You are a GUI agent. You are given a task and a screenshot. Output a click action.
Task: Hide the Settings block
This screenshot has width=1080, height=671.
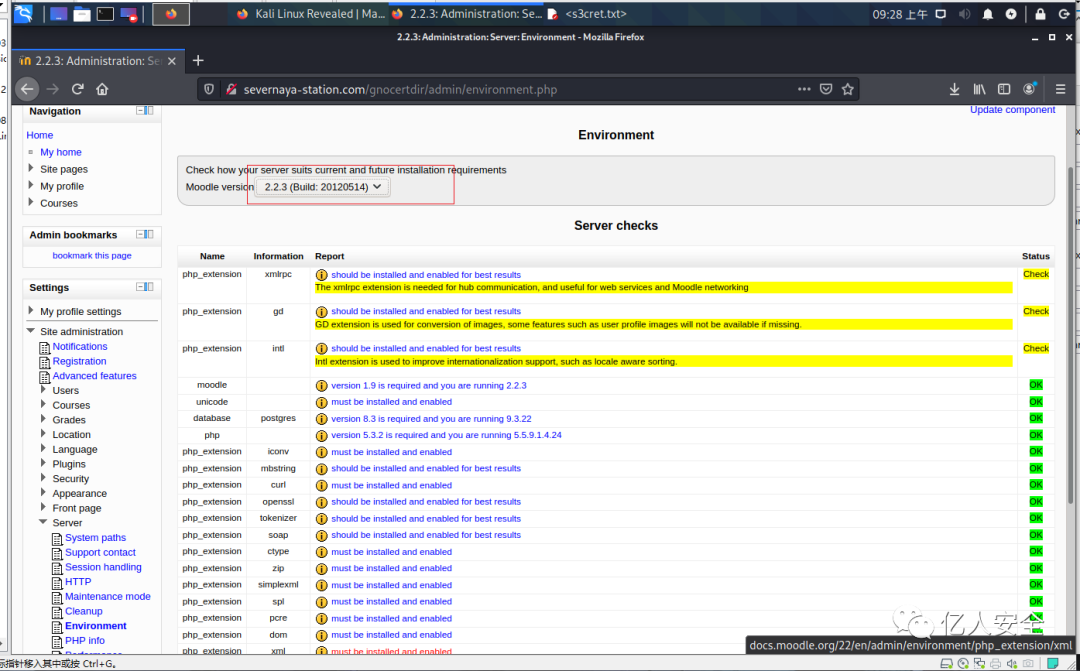click(141, 287)
